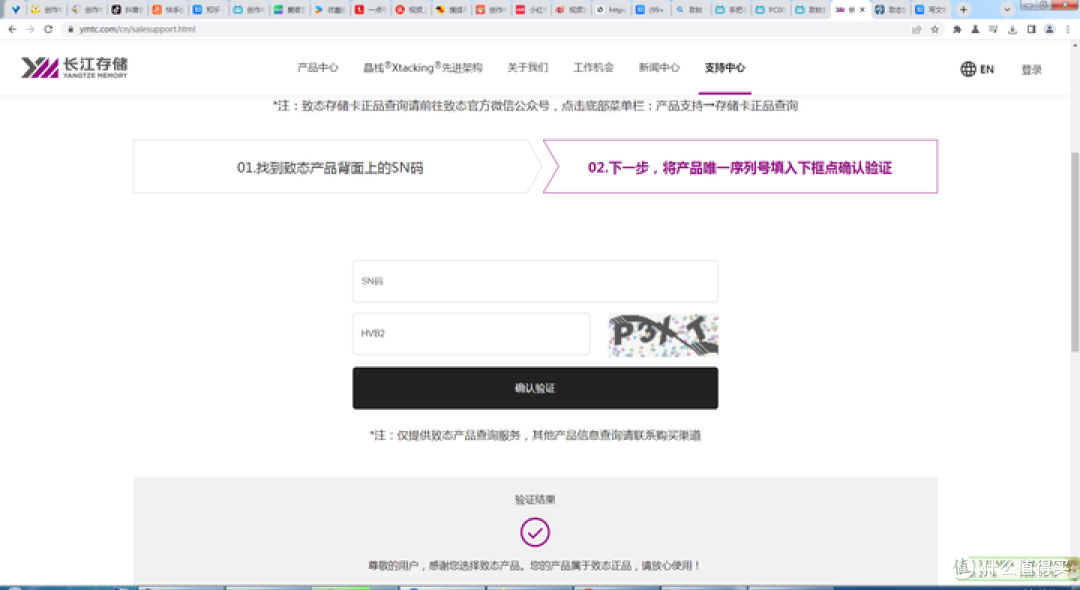The height and width of the screenshot is (590, 1080).
Task: Switch site language to EN
Action: (x=987, y=70)
